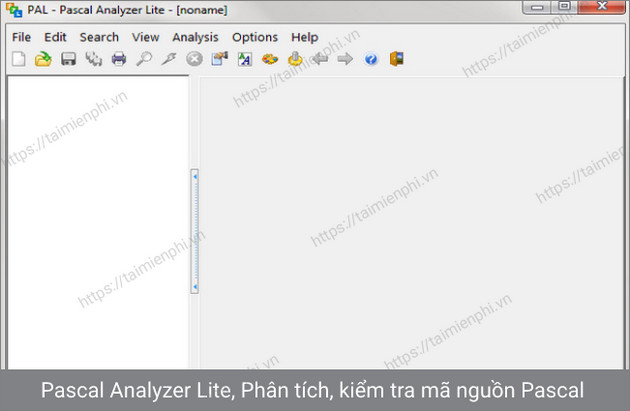630x411 pixels.
Task: Open Help with the blue question mark icon
Action: coord(371,59)
